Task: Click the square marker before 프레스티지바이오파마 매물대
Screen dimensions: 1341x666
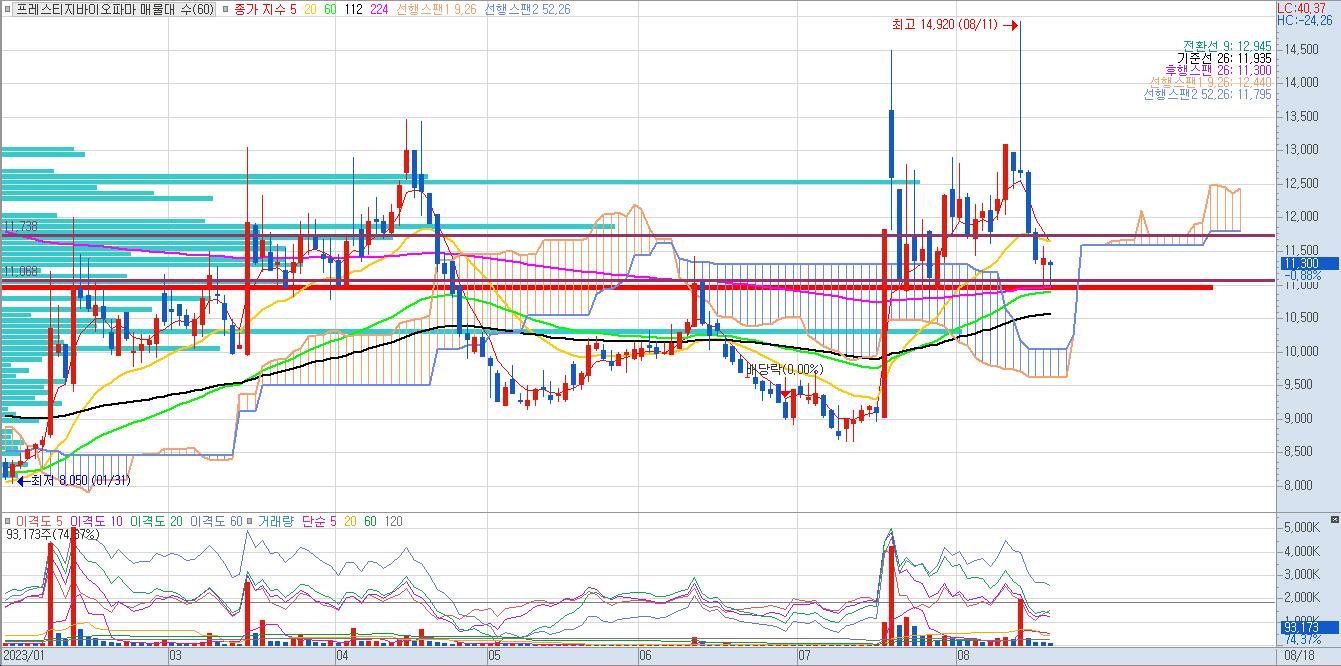Action: pos(7,9)
